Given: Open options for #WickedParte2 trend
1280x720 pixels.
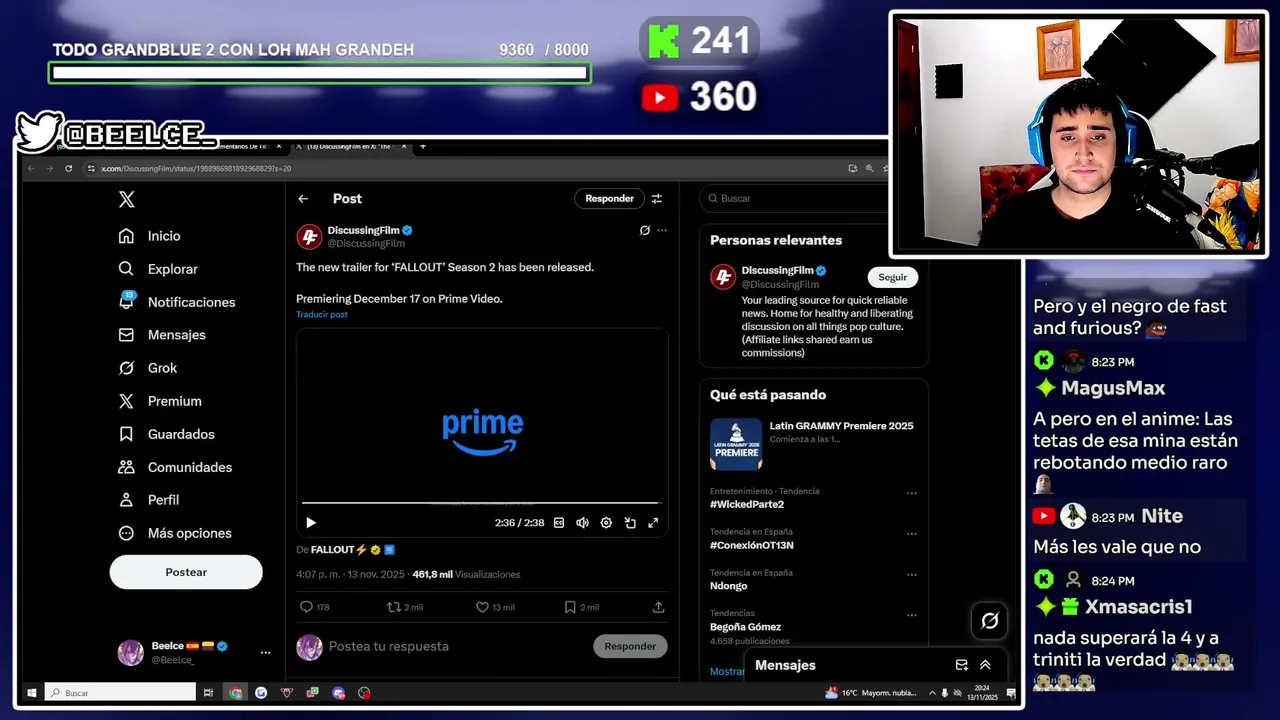Looking at the screenshot, I should [911, 493].
